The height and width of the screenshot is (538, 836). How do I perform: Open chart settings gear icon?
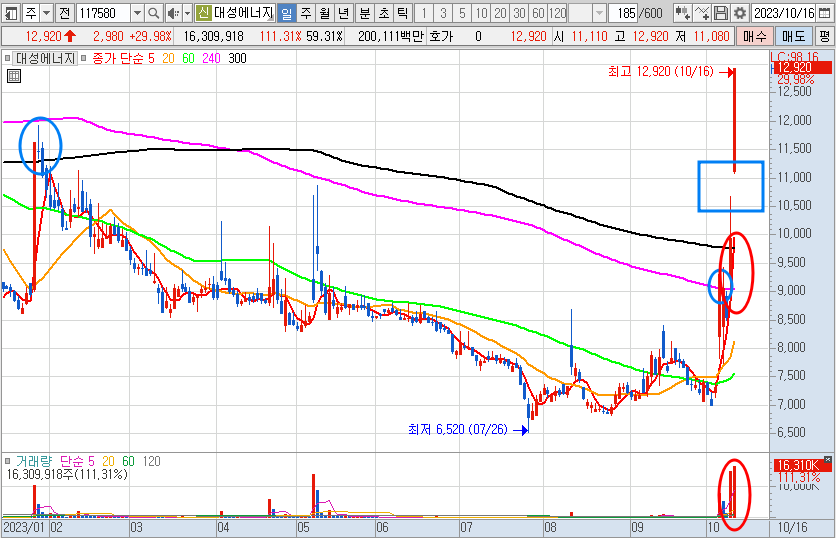click(x=739, y=13)
